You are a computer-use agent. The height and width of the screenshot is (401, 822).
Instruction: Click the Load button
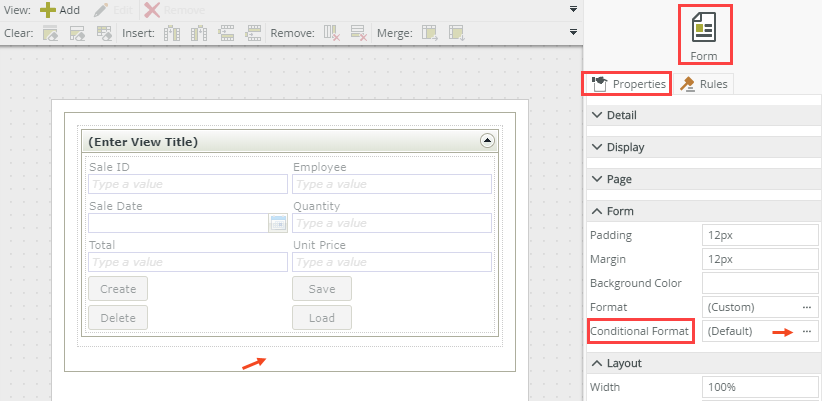(322, 318)
